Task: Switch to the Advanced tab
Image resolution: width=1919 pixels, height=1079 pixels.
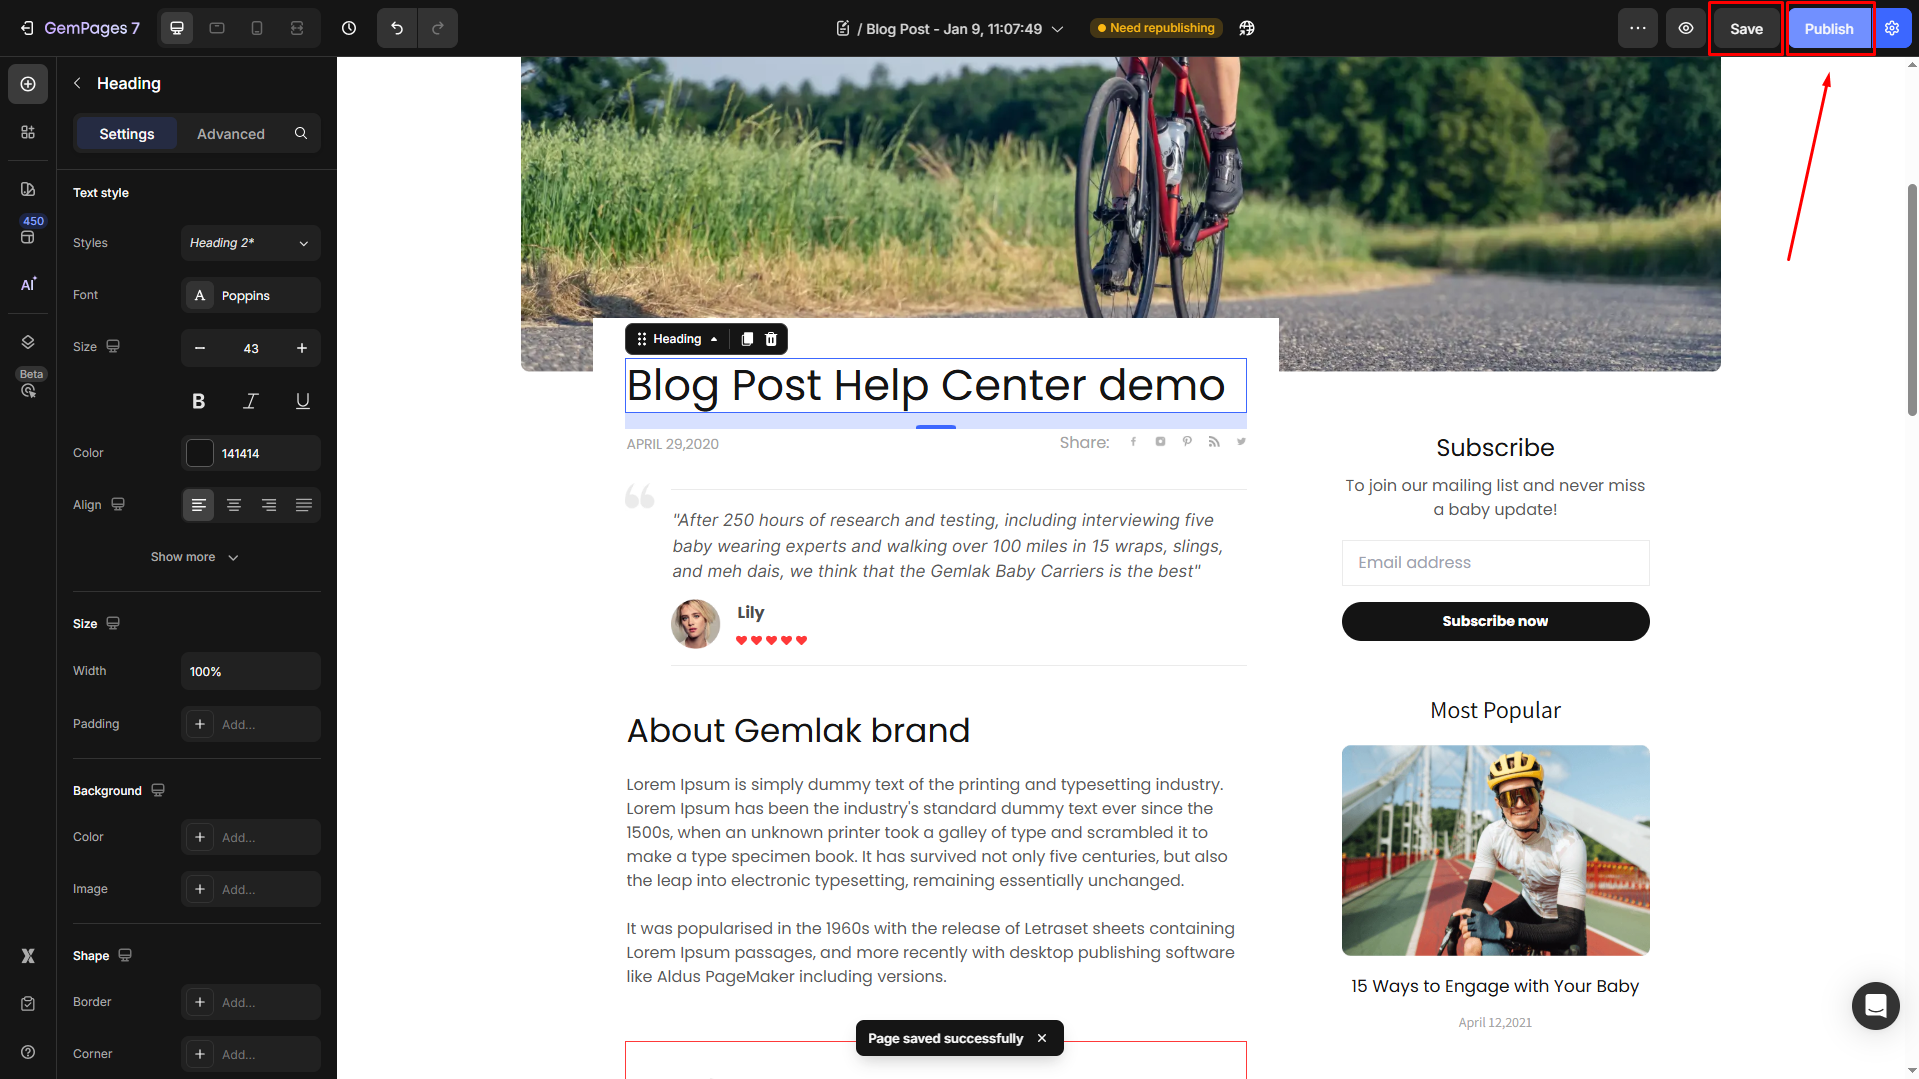Action: [231, 134]
